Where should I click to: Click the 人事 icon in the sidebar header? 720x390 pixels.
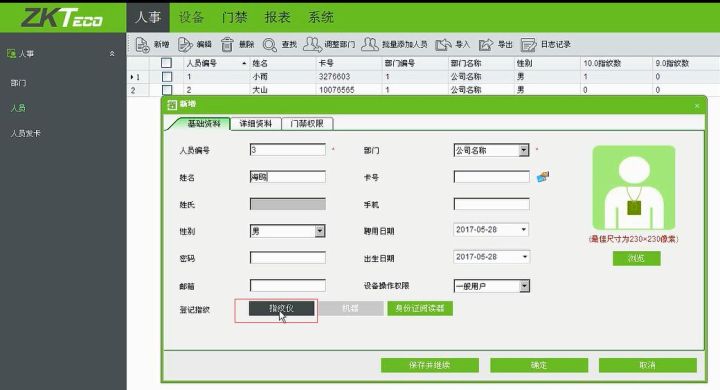pyautogui.click(x=11, y=53)
